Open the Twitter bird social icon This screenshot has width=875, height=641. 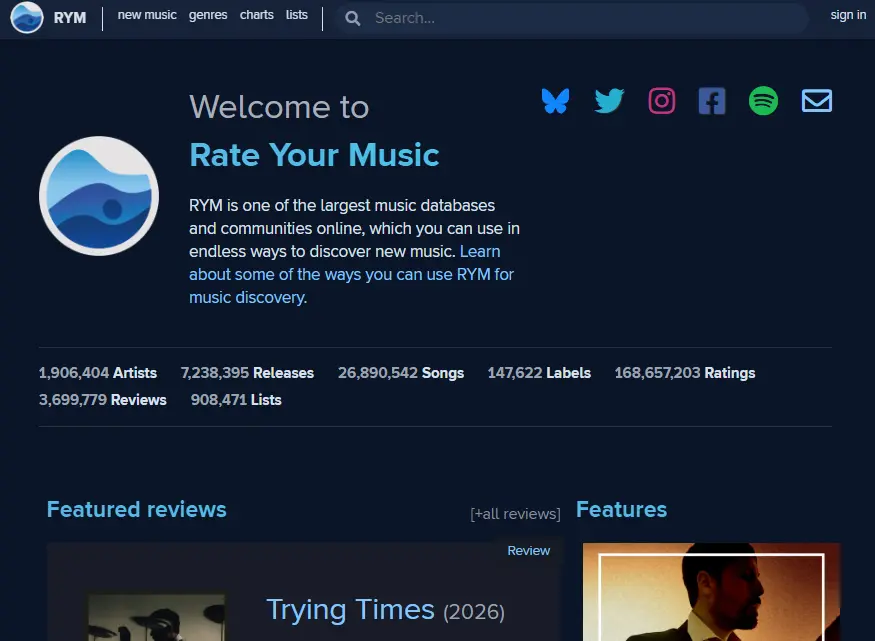609,101
